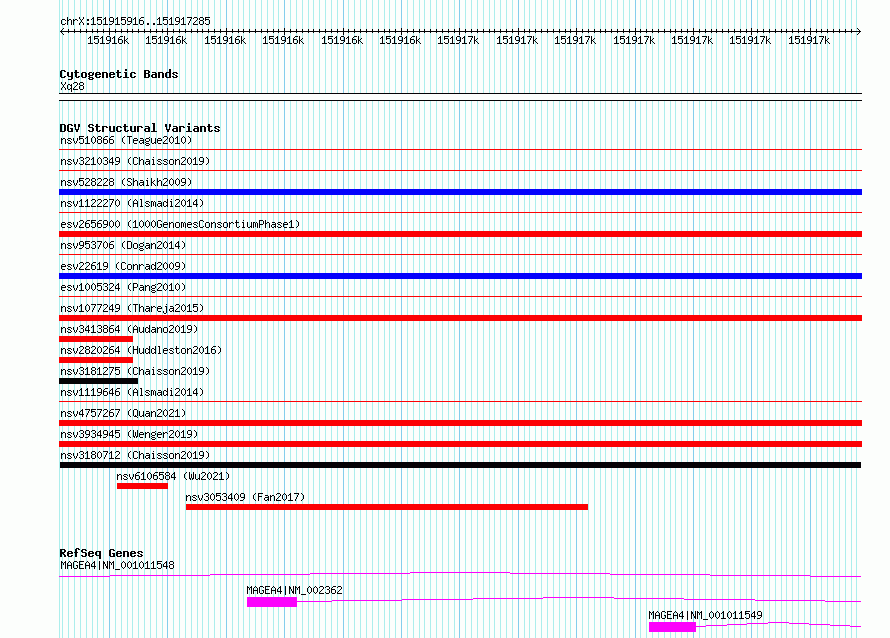Select nsv1077249 (Thareja2015) label

(132, 308)
